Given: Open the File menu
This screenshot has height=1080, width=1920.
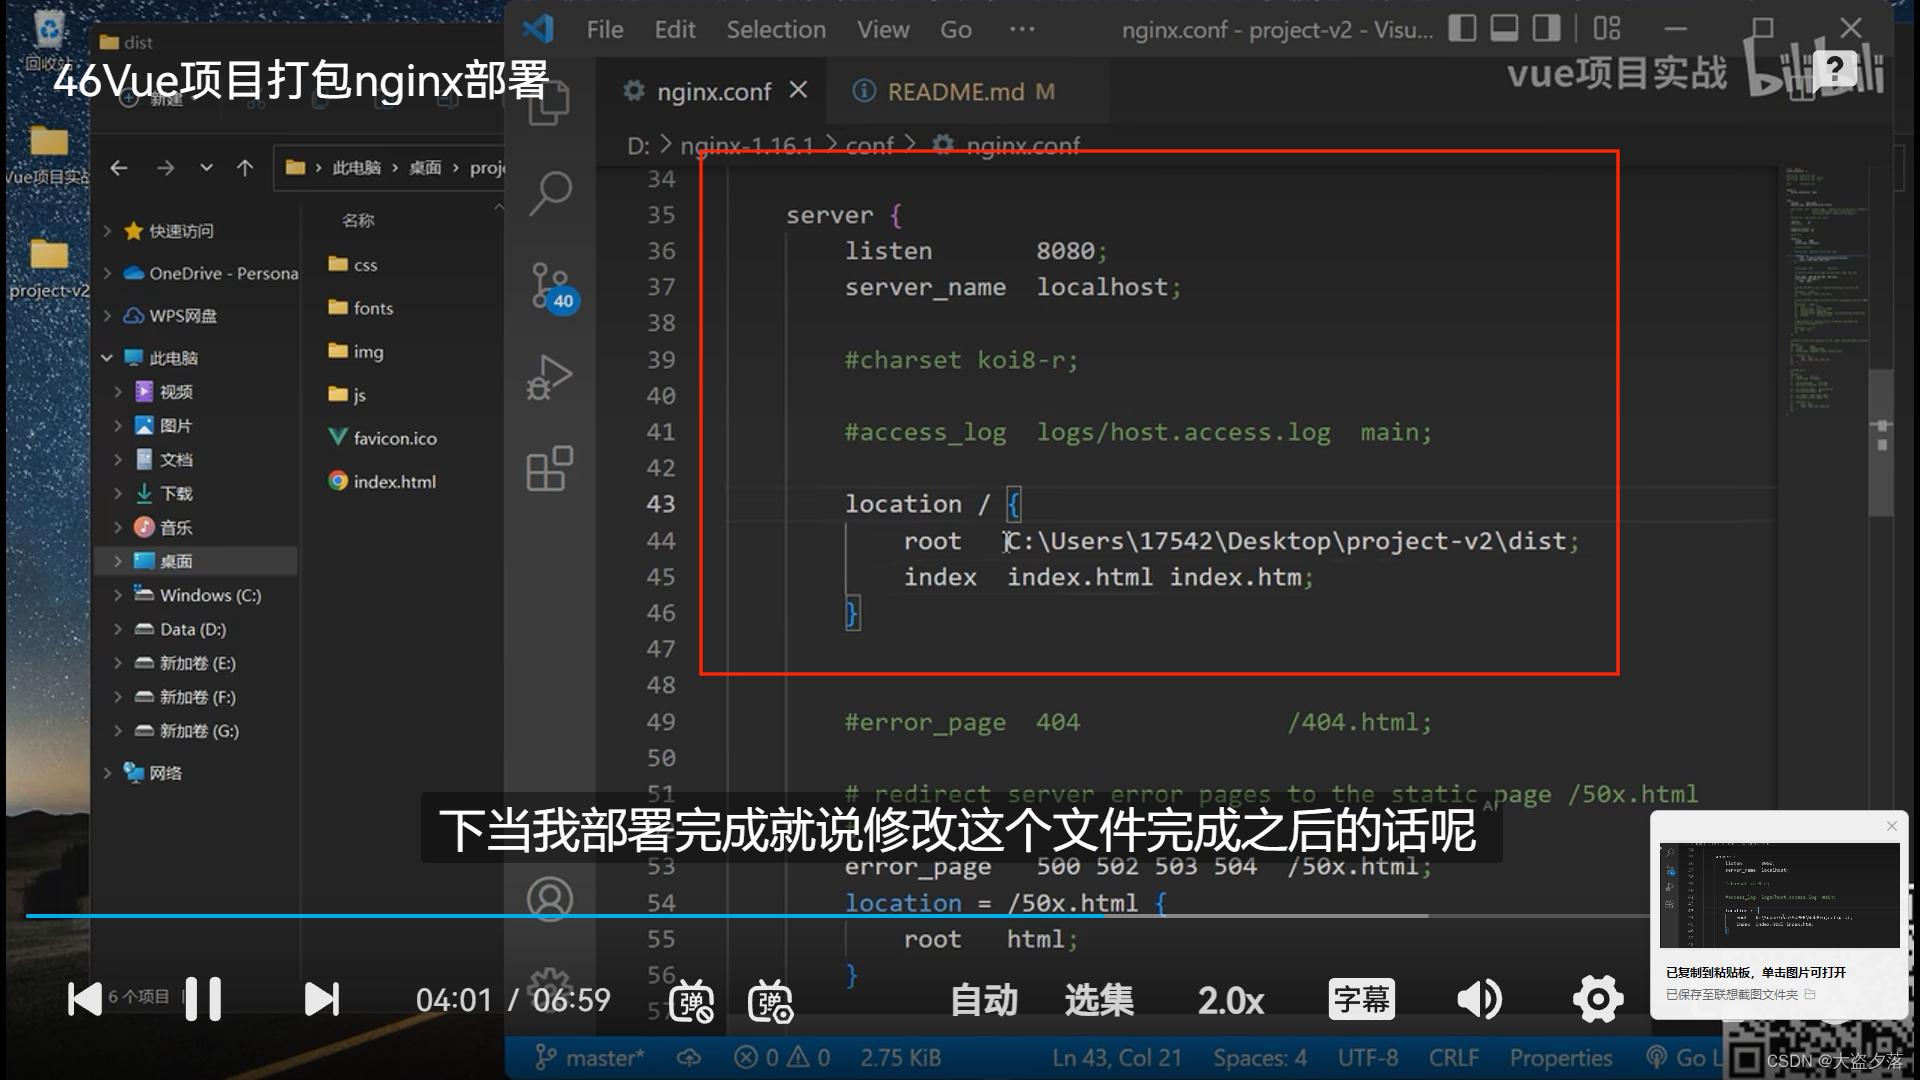Looking at the screenshot, I should tap(605, 30).
